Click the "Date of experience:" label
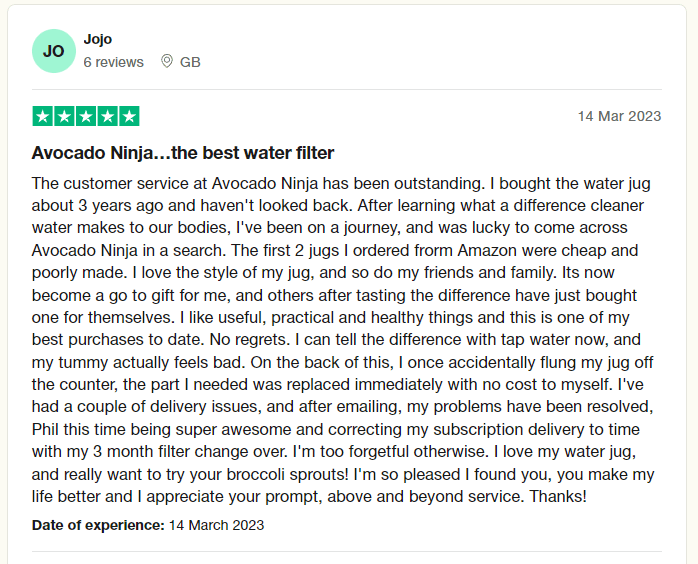Viewport: 698px width, 564px height. (x=98, y=525)
